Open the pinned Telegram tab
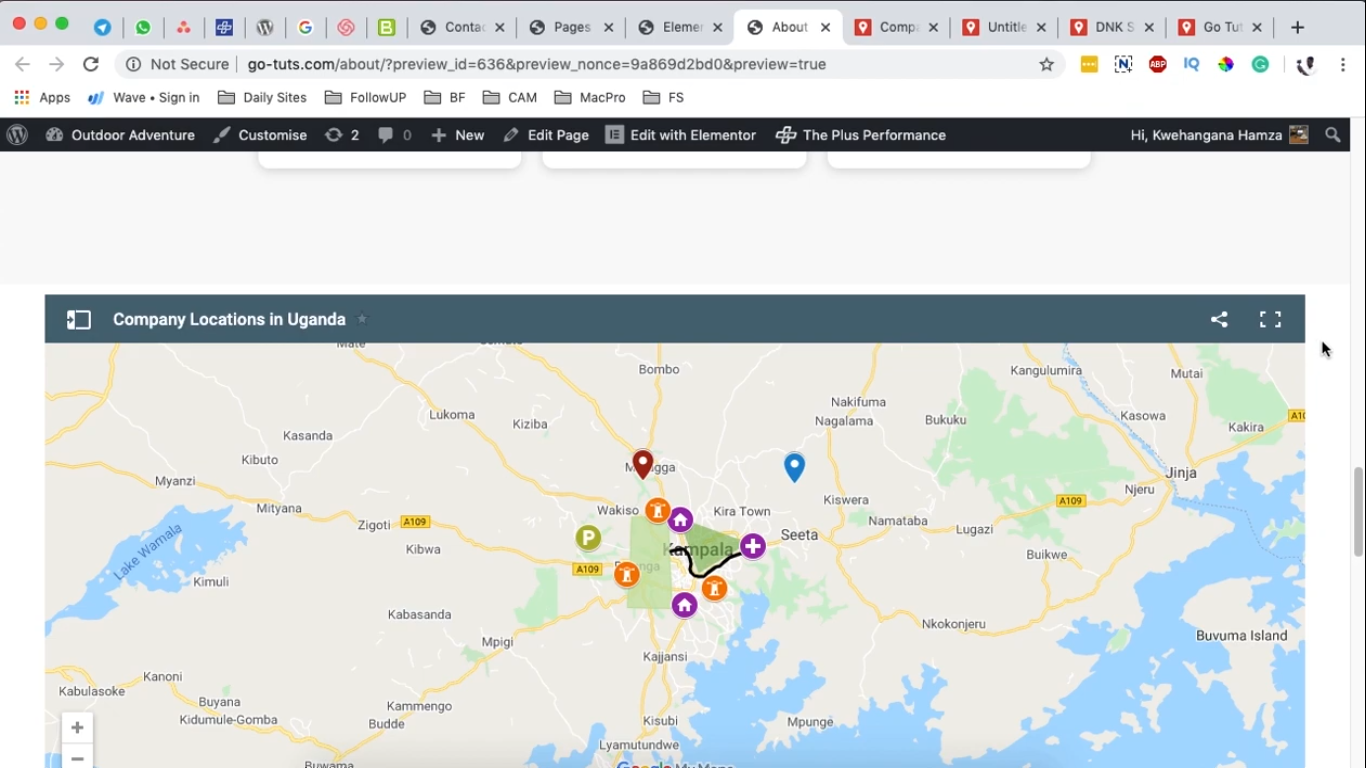This screenshot has width=1366, height=768. coord(102,27)
